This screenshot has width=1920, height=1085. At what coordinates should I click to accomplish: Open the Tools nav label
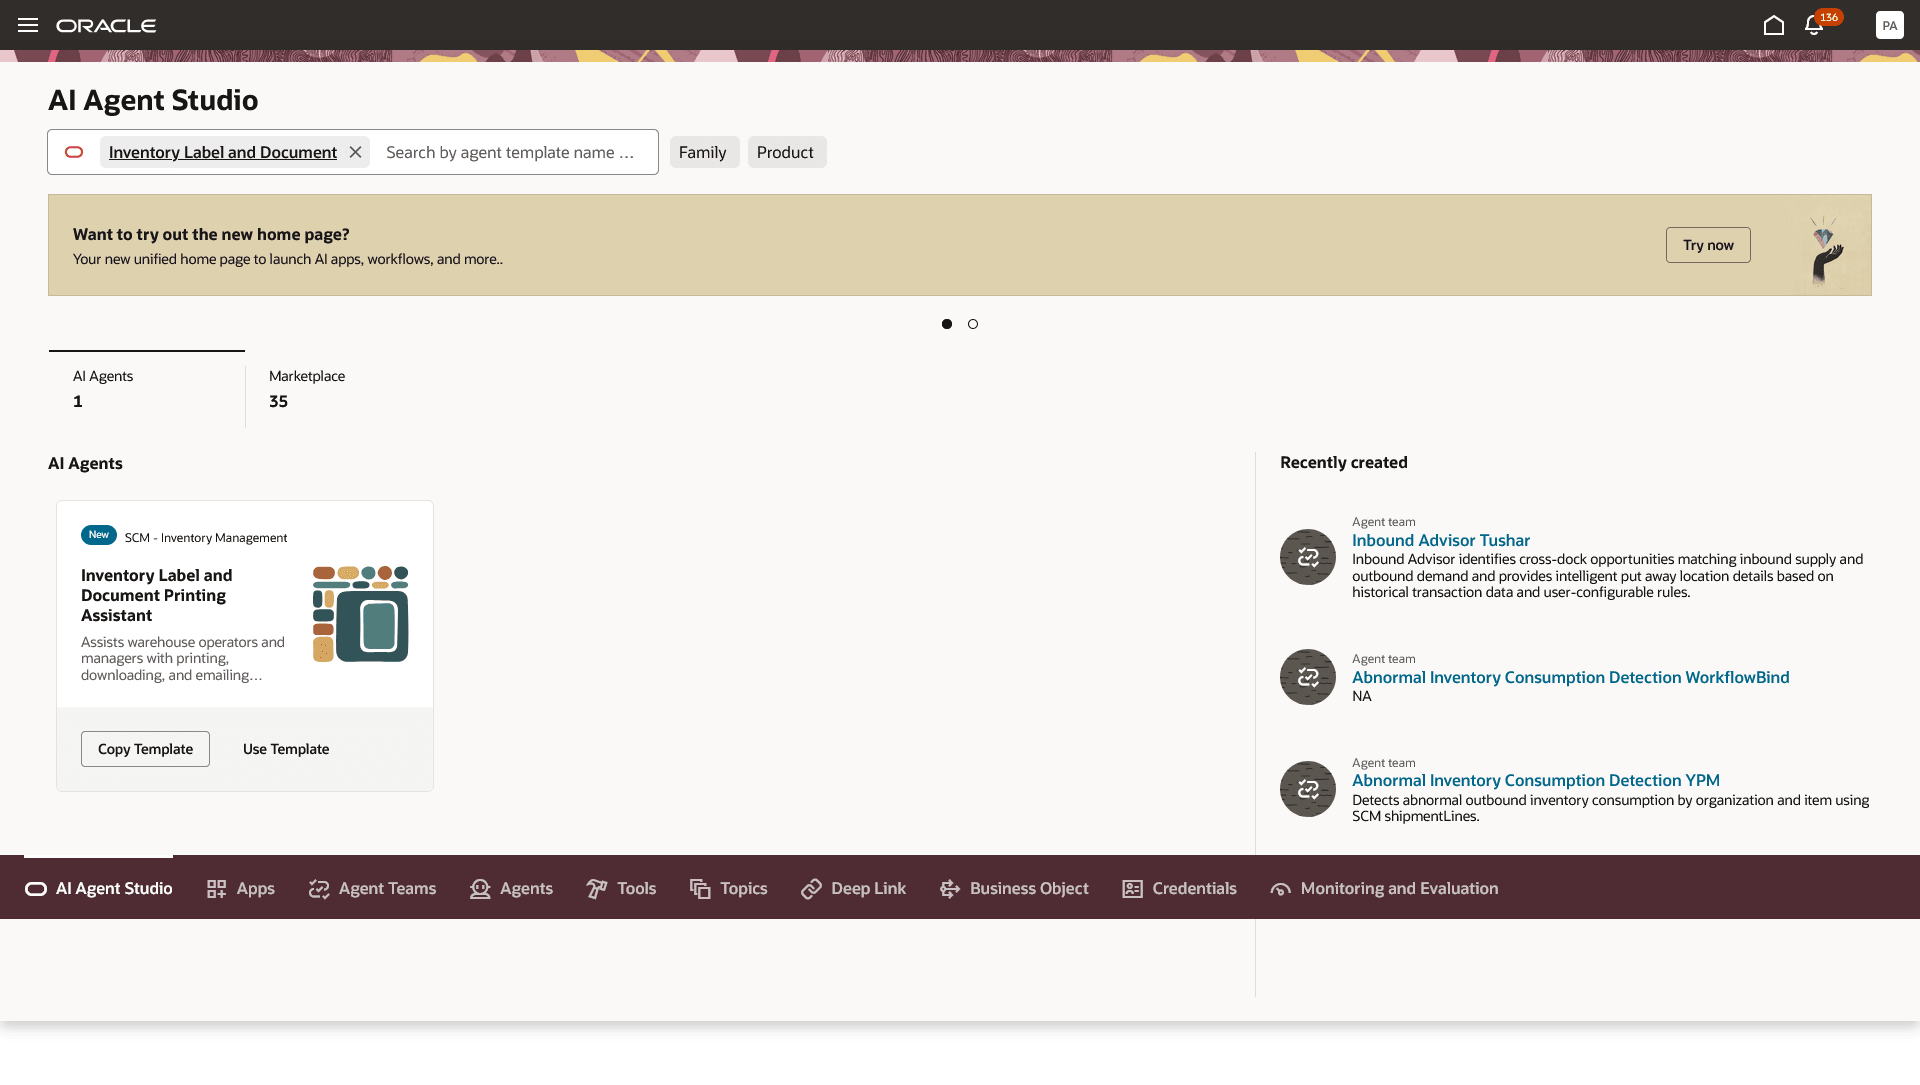point(637,889)
